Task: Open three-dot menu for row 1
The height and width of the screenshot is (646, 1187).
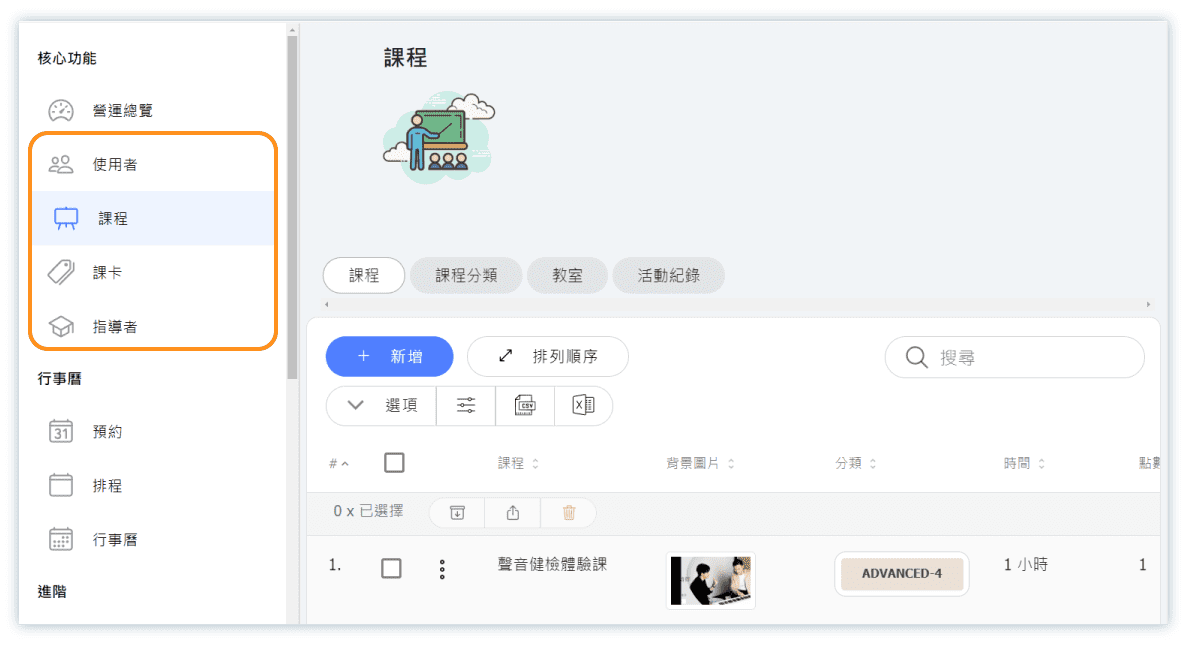Action: click(442, 569)
